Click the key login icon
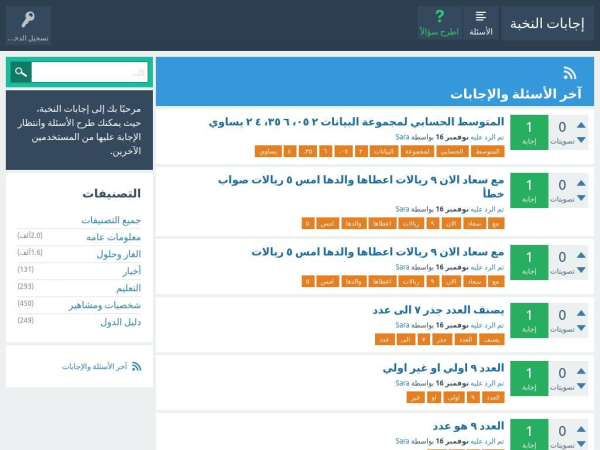The image size is (600, 450). 27,19
